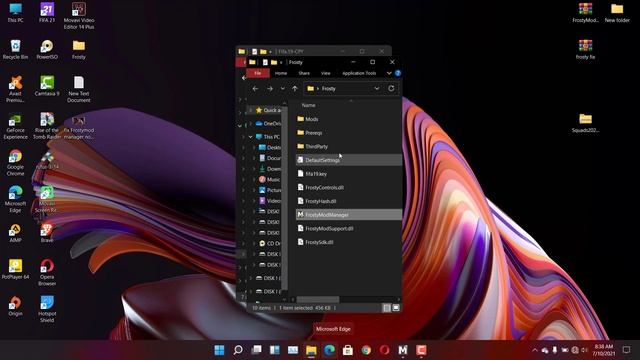Image resolution: width=640 pixels, height=360 pixels.
Task: Open Explorer help question mark
Action: click(x=398, y=73)
